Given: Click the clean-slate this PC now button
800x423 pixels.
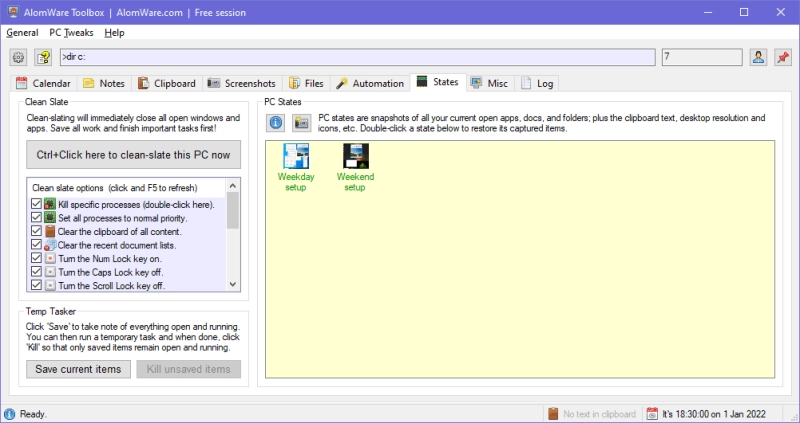Looking at the screenshot, I should point(133,155).
